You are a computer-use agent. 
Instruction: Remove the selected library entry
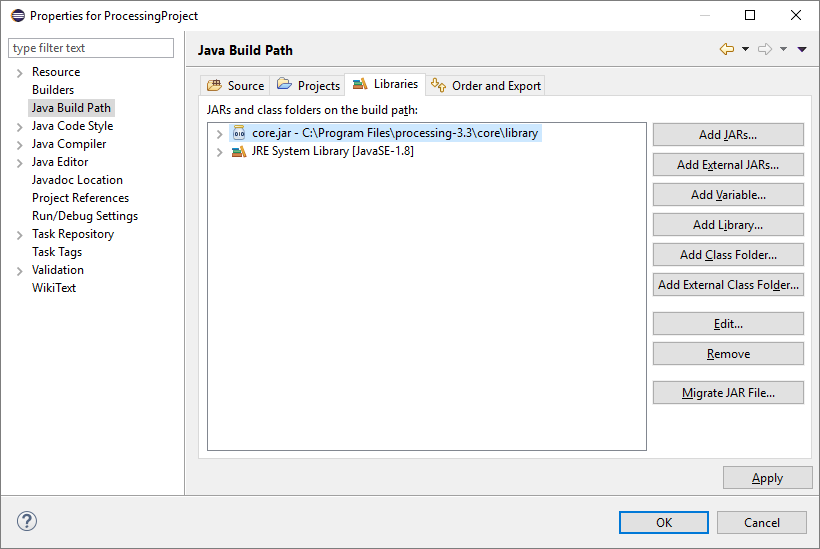coord(728,354)
